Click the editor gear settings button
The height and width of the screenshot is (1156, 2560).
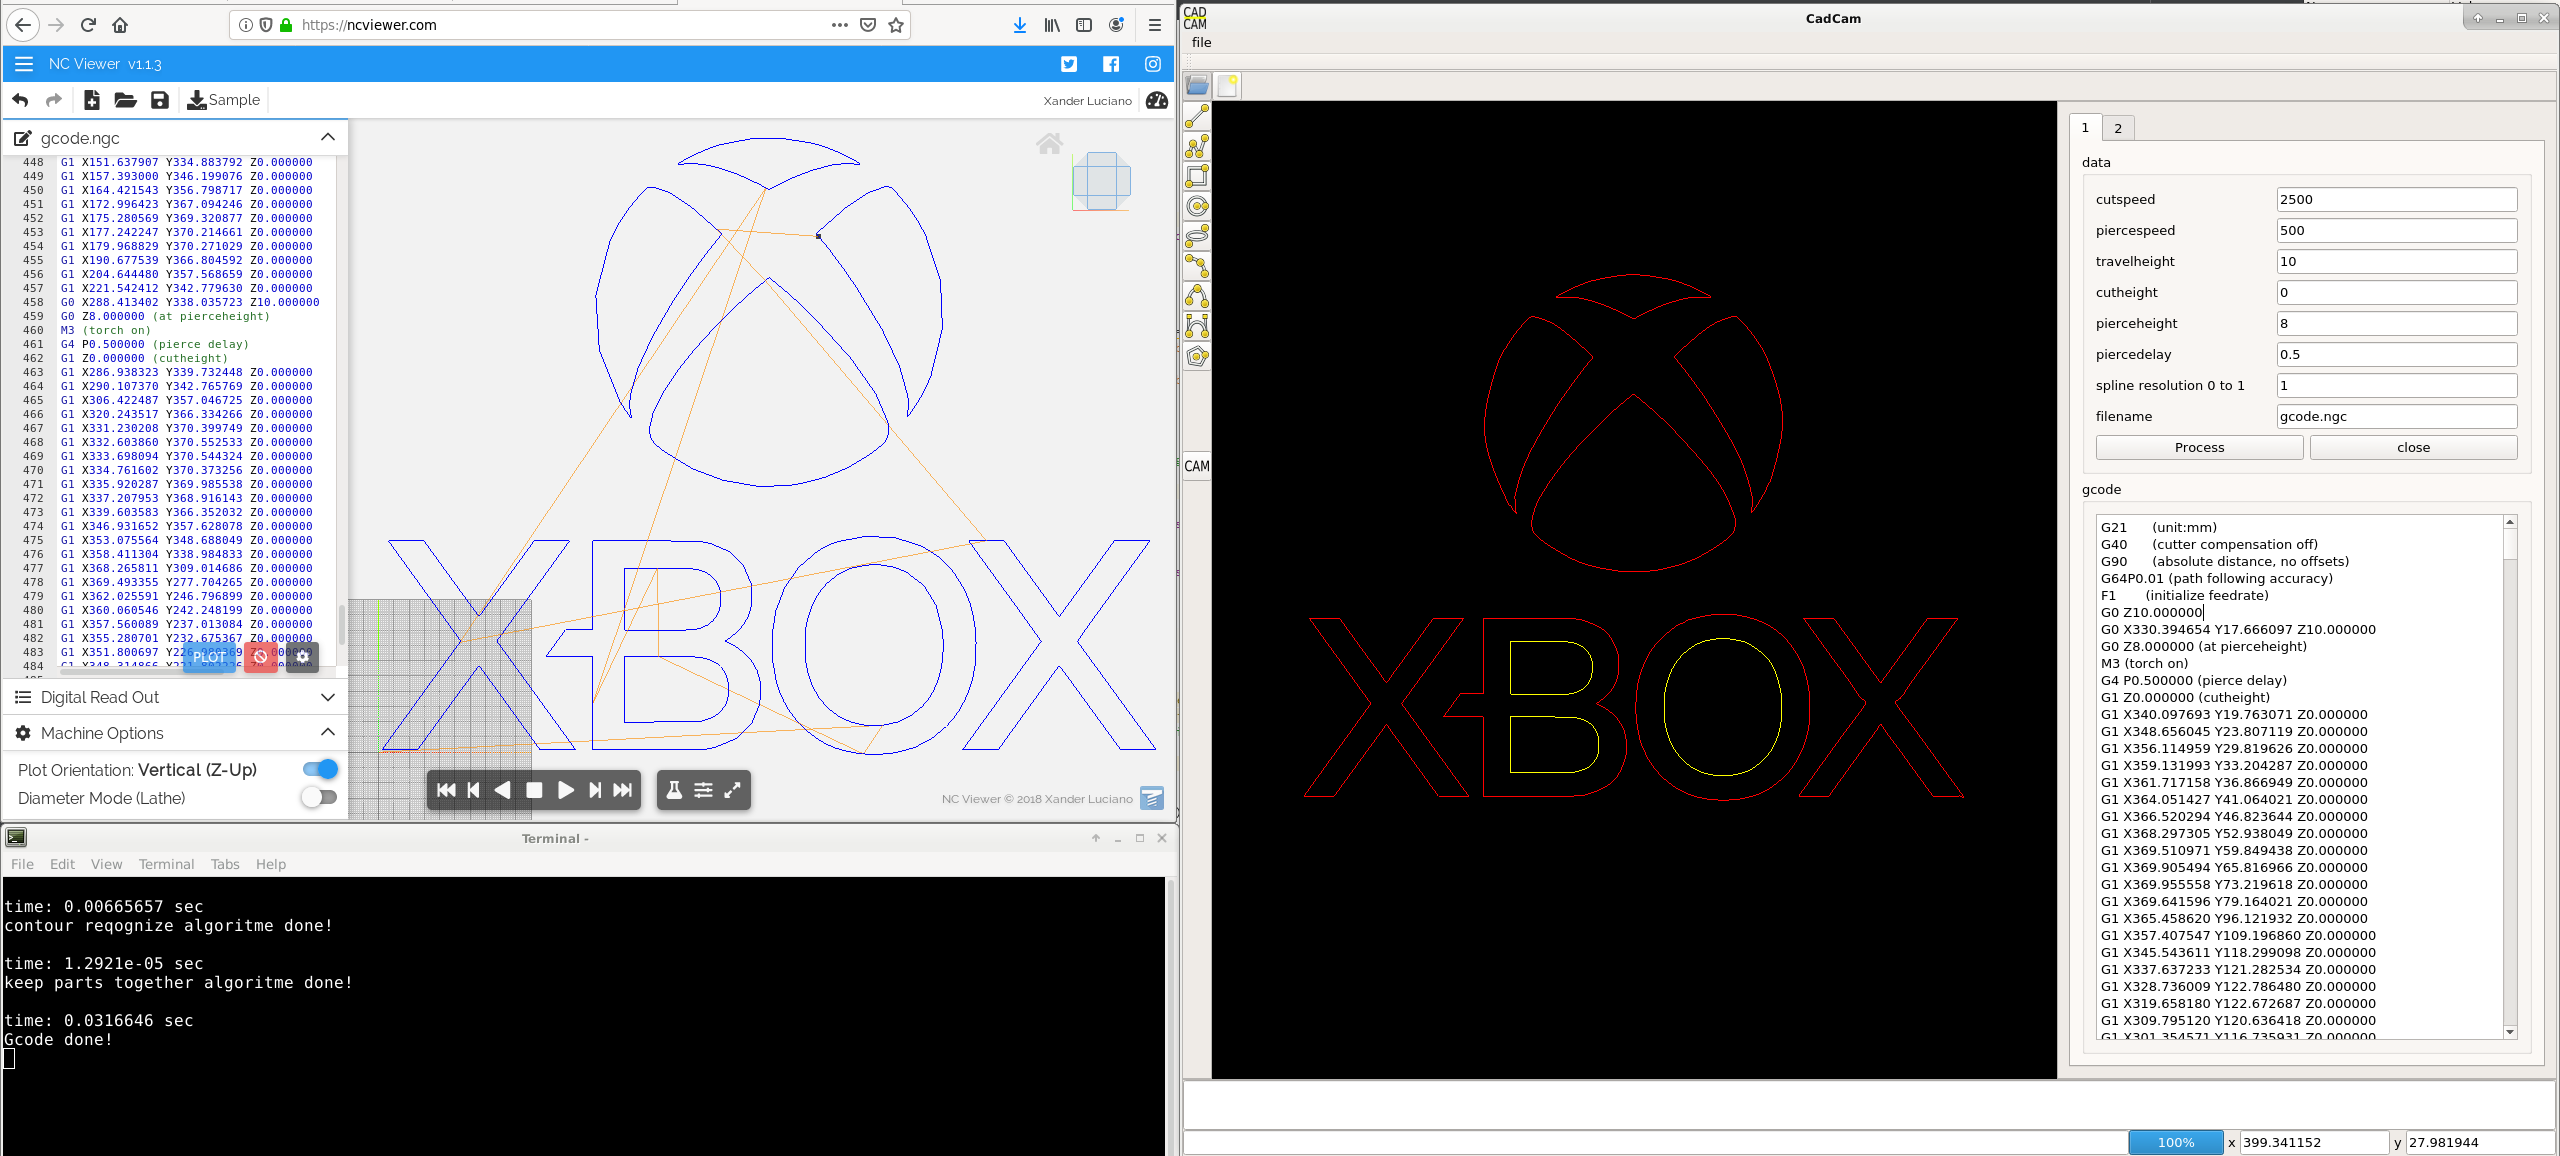(303, 657)
